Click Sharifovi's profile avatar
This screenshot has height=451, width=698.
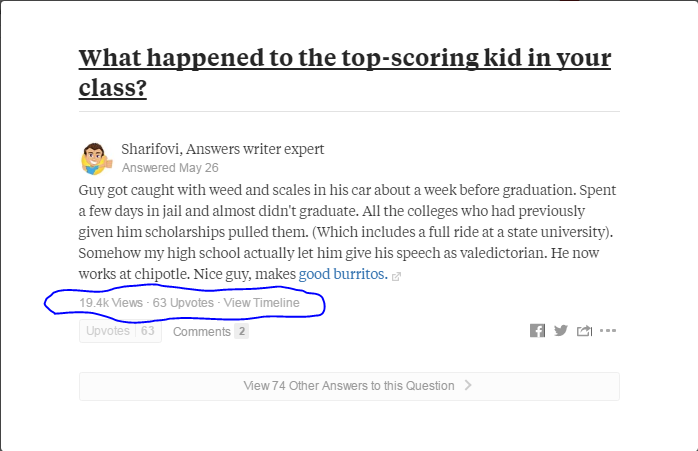pyautogui.click(x=95, y=158)
